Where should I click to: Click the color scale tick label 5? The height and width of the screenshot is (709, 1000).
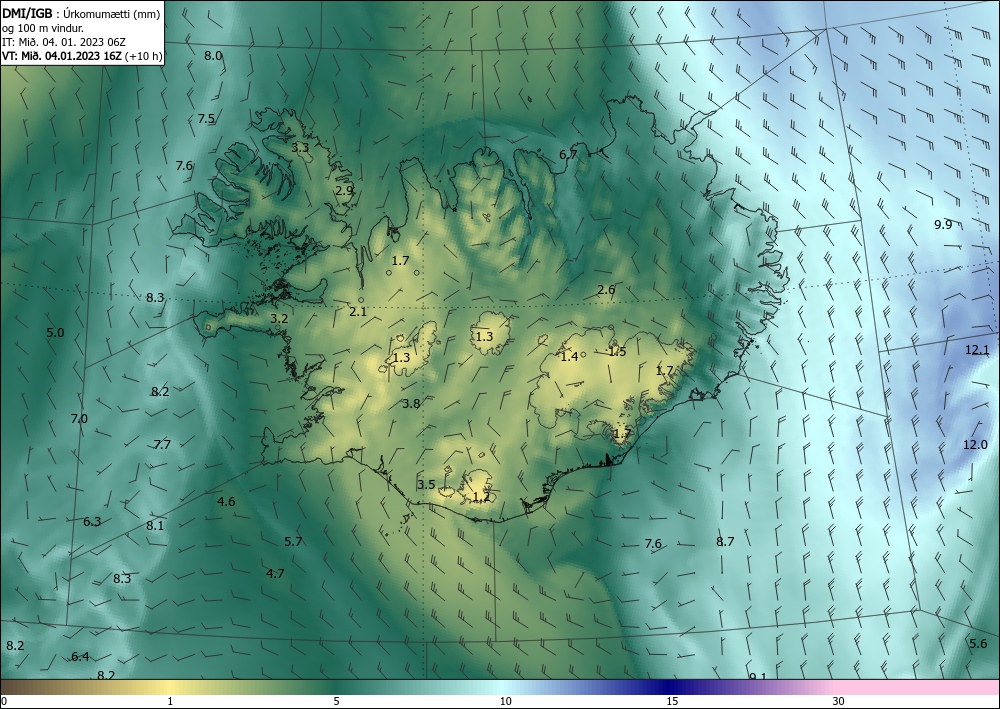pyautogui.click(x=336, y=702)
